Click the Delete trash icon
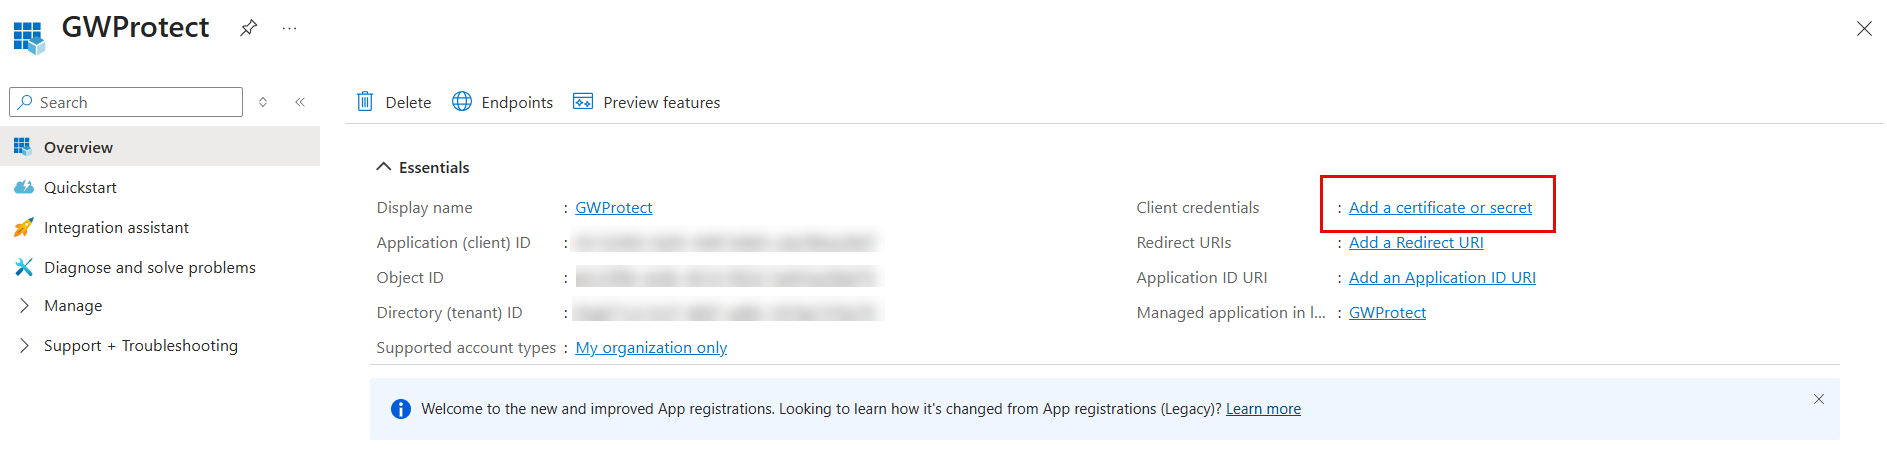Image resolution: width=1887 pixels, height=452 pixels. 365,102
